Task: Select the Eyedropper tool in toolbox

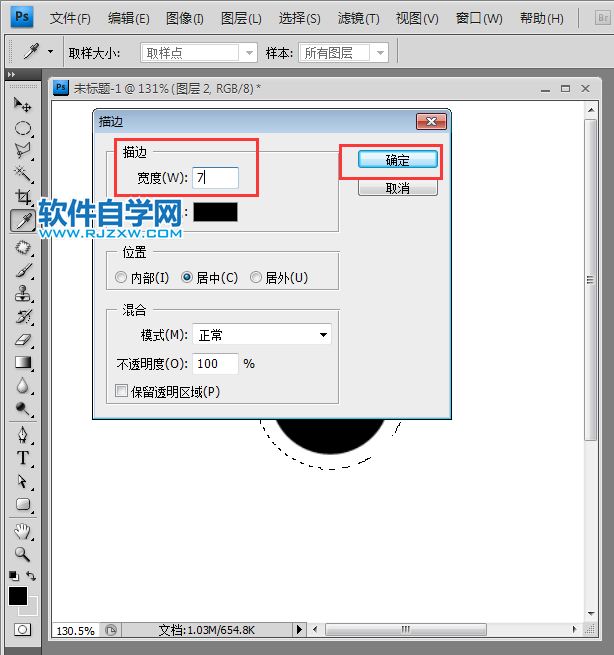Action: point(23,220)
